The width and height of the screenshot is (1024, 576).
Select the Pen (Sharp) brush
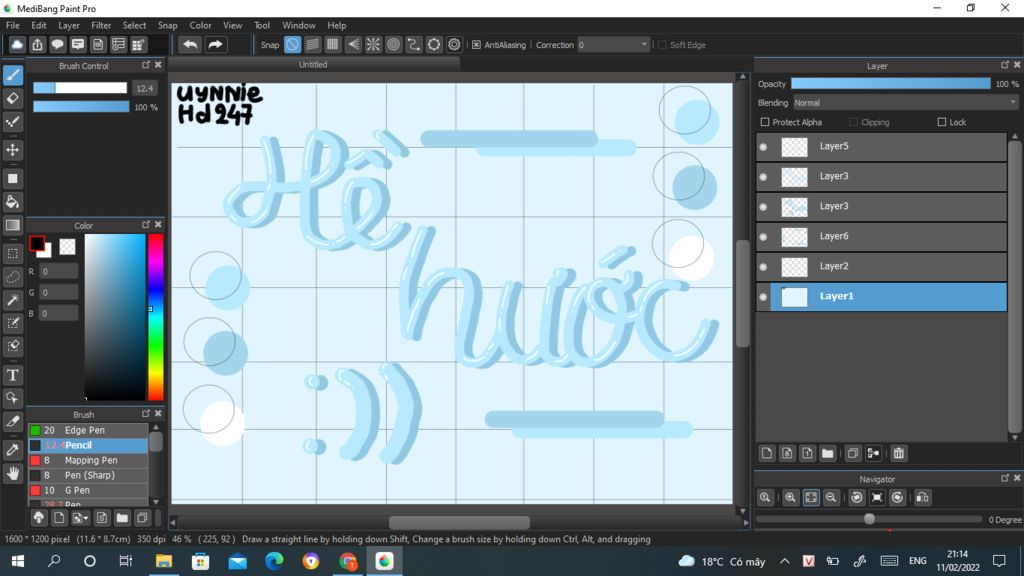pyautogui.click(x=88, y=475)
